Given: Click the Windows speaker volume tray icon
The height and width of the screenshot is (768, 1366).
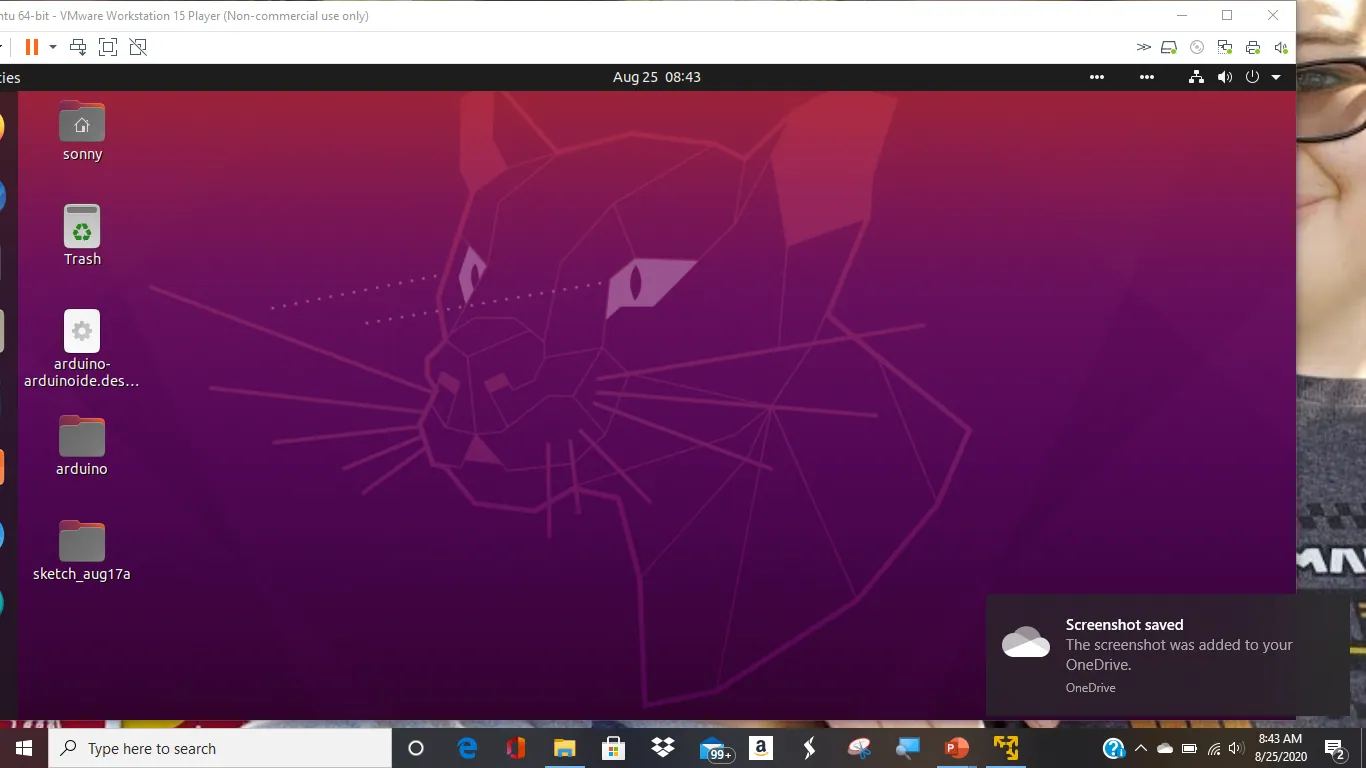Looking at the screenshot, I should point(1236,748).
